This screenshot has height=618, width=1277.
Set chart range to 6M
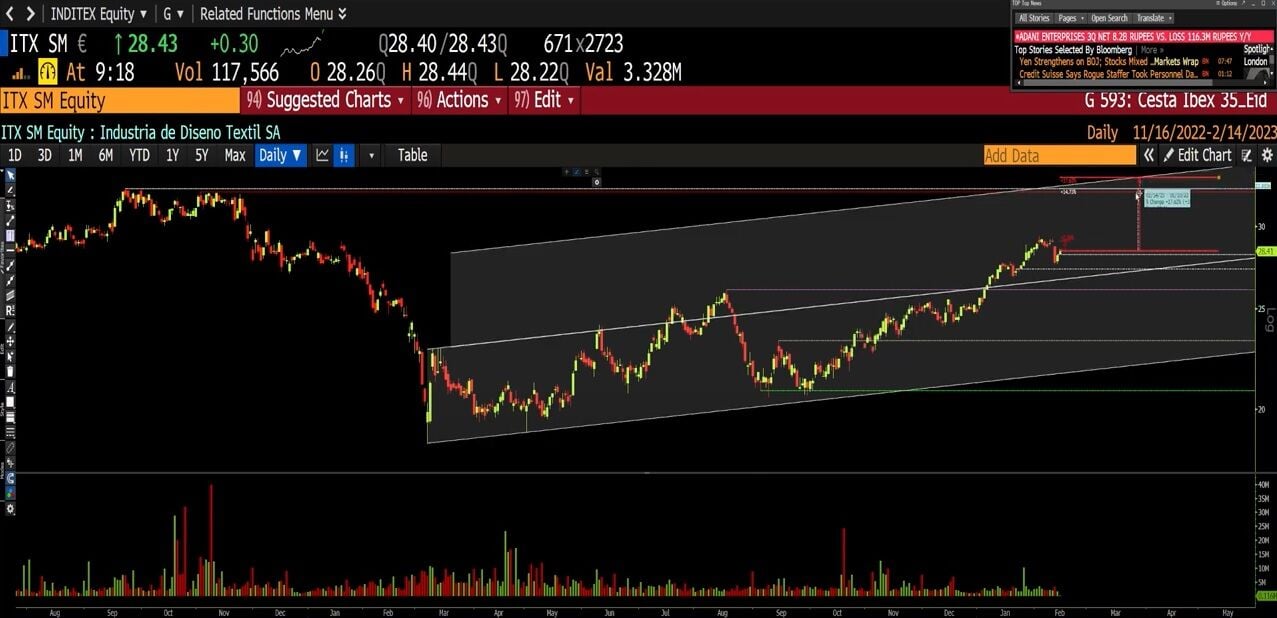click(x=105, y=155)
